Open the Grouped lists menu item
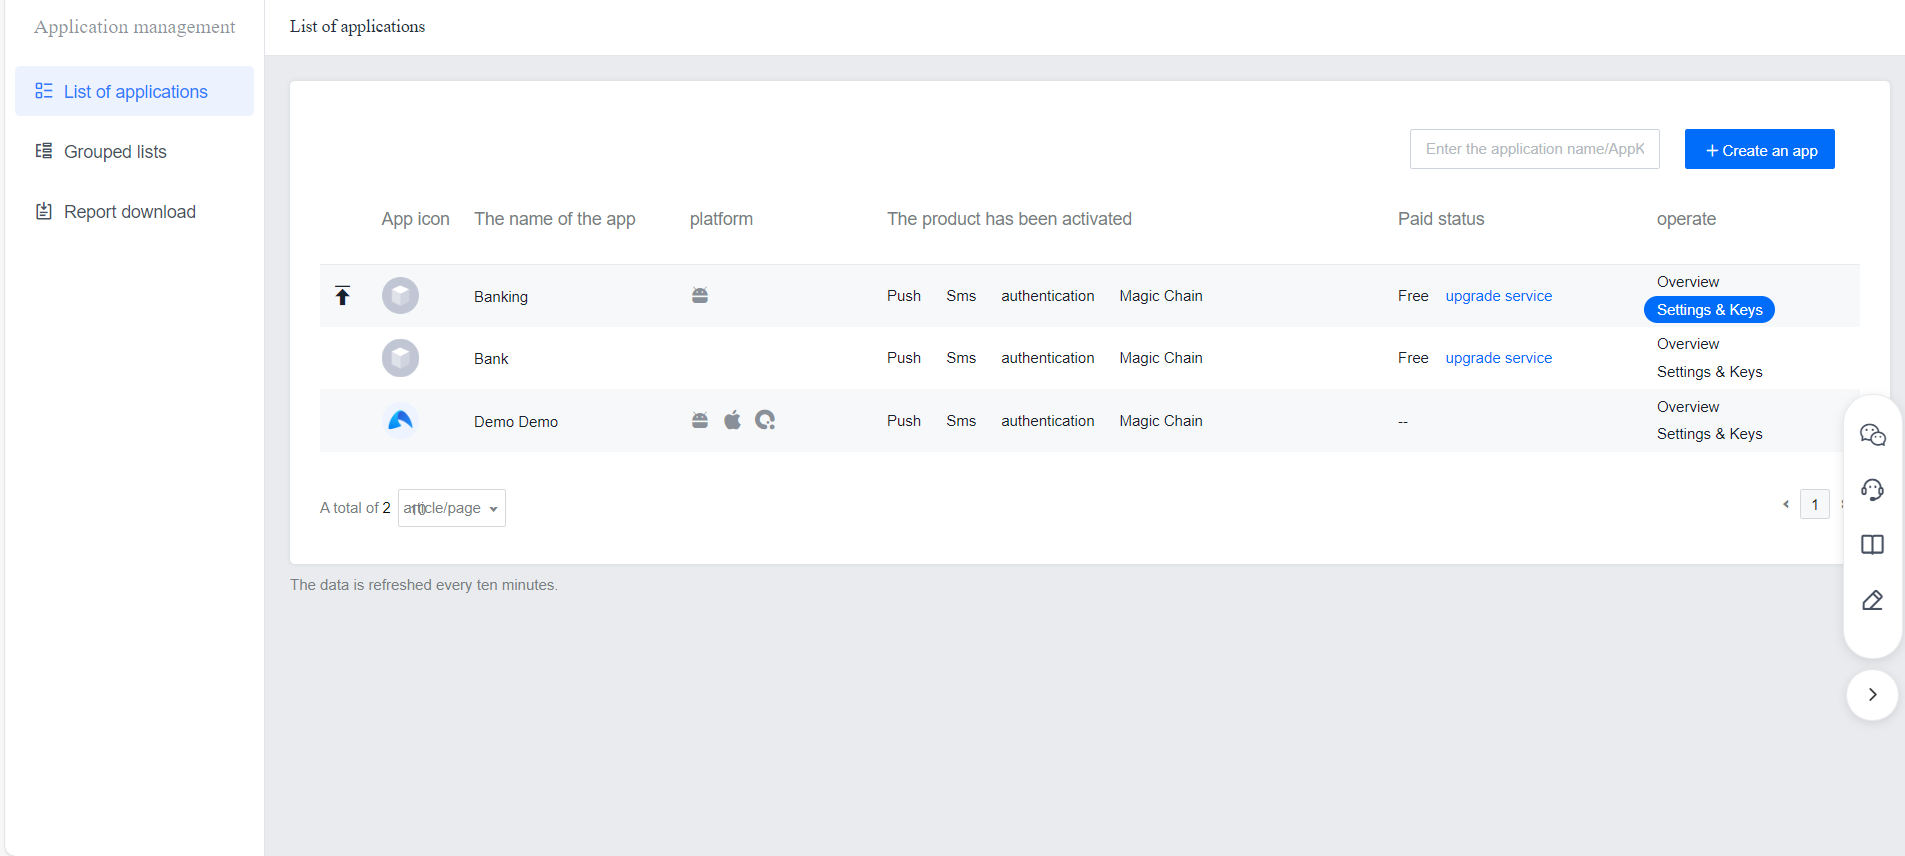1905x856 pixels. (x=115, y=152)
